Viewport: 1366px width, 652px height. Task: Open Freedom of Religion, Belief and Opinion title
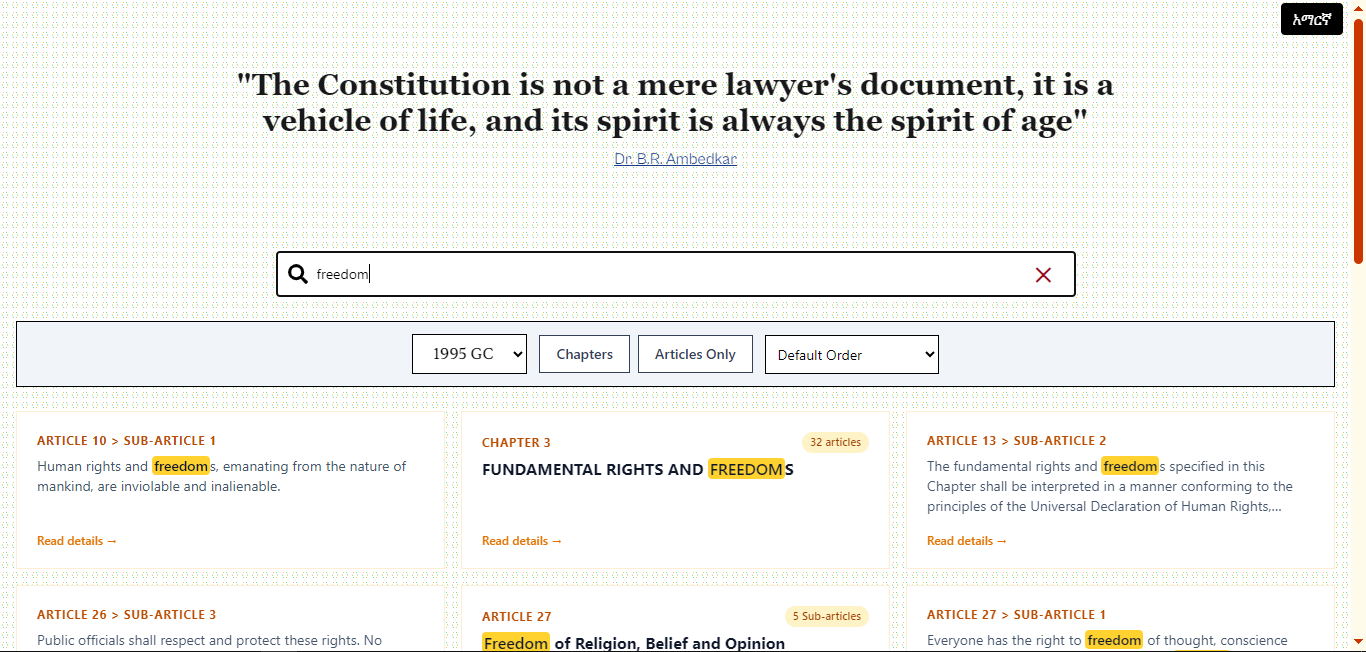pyautogui.click(x=634, y=643)
